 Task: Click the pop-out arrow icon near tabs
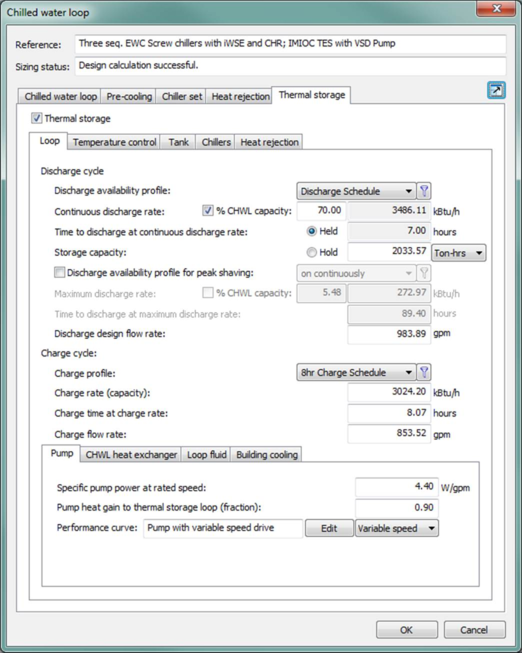tap(496, 90)
